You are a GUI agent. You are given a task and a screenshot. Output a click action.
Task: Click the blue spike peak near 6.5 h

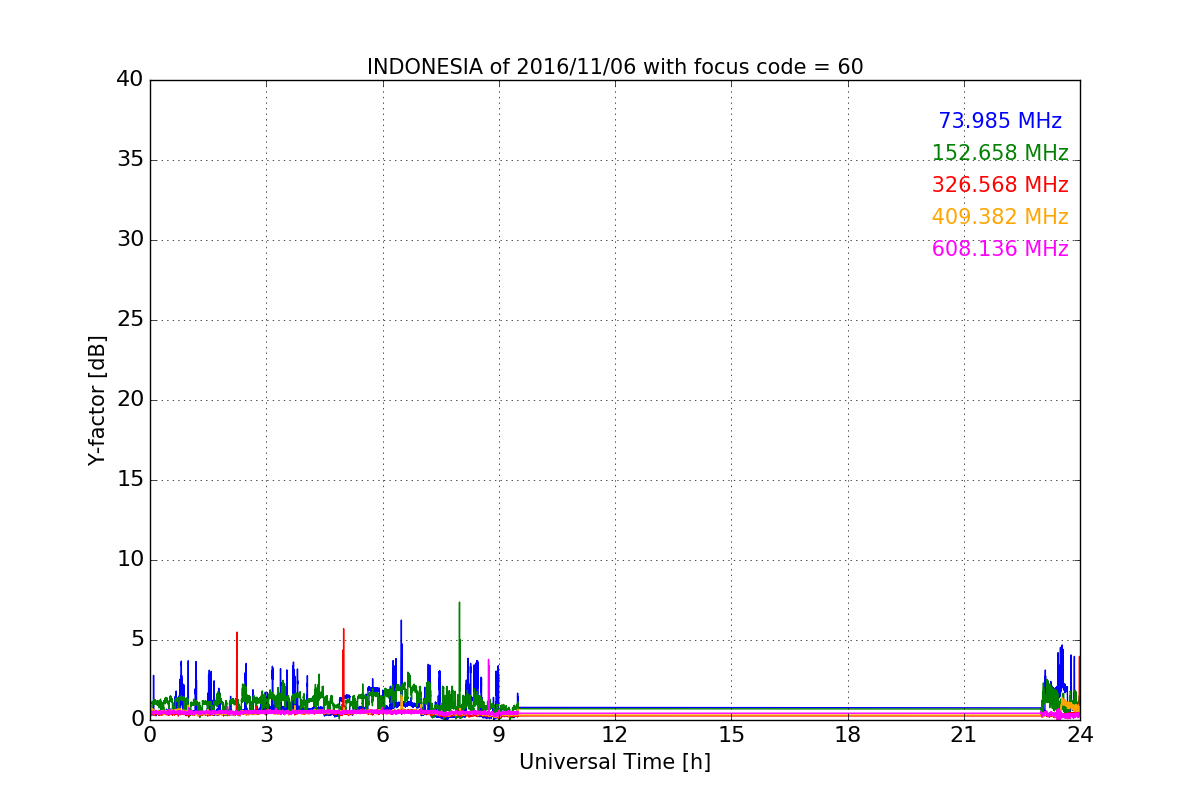[401, 621]
